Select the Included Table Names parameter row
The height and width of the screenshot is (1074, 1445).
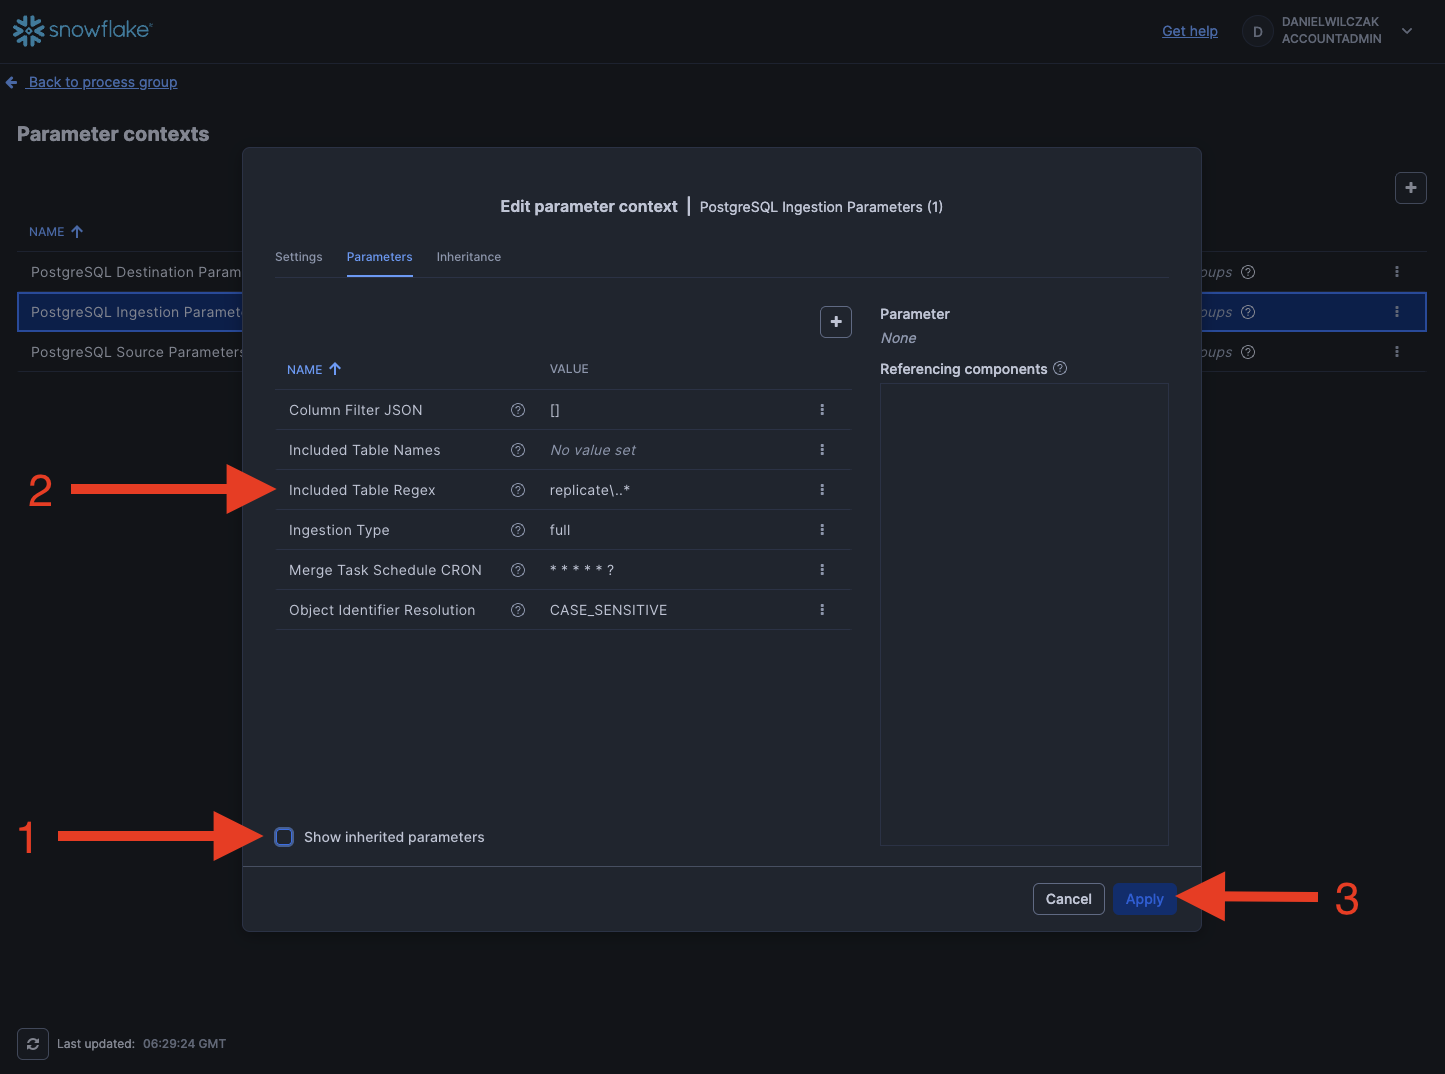(x=365, y=450)
